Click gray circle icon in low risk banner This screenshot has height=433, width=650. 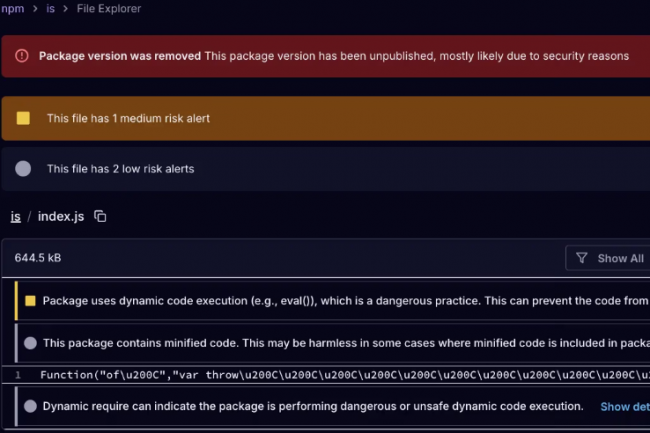pyautogui.click(x=23, y=169)
